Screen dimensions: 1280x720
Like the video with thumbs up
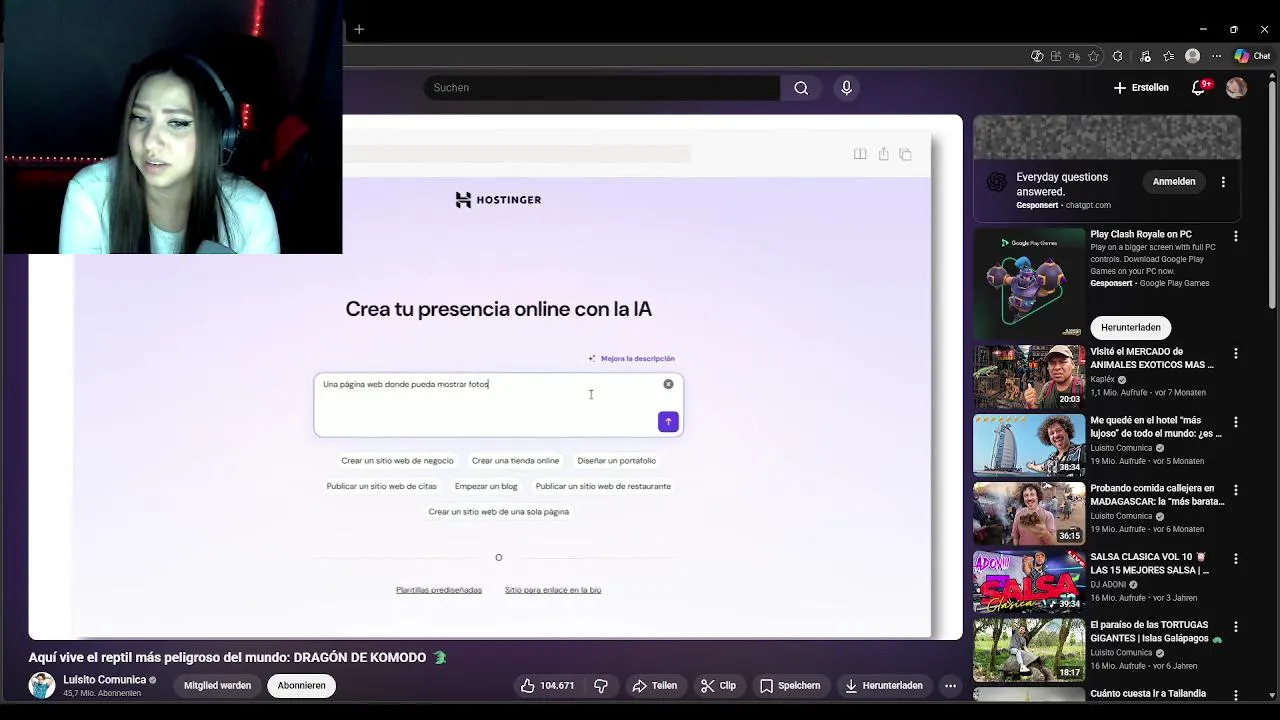pyautogui.click(x=546, y=686)
